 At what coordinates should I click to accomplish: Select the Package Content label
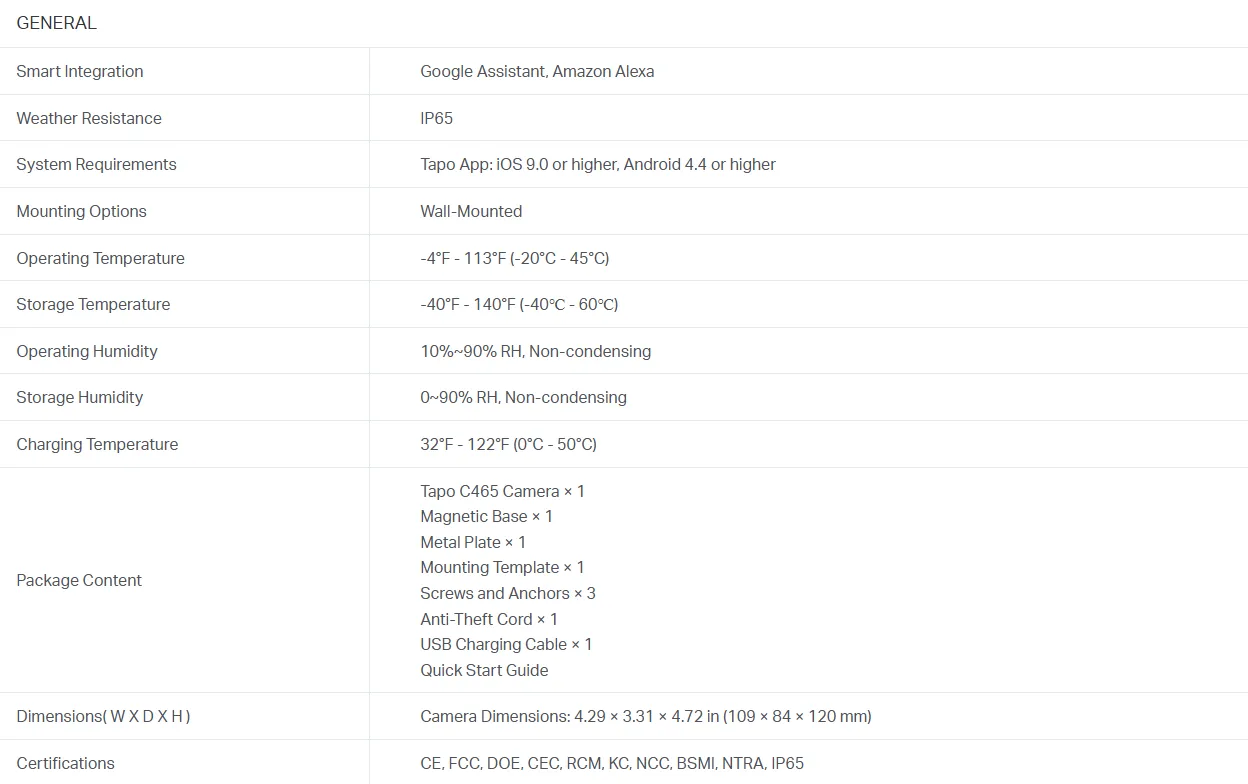click(79, 580)
